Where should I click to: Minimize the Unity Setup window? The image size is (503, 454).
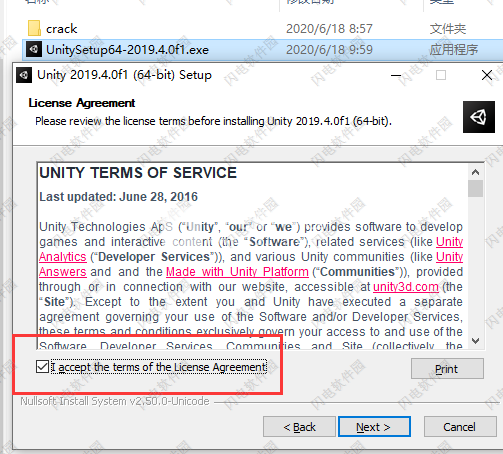click(396, 75)
